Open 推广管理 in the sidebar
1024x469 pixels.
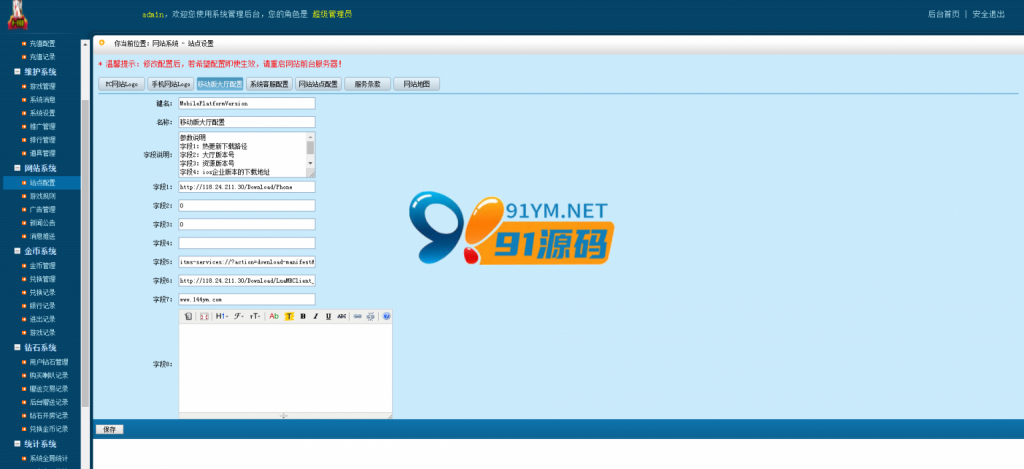(42, 127)
